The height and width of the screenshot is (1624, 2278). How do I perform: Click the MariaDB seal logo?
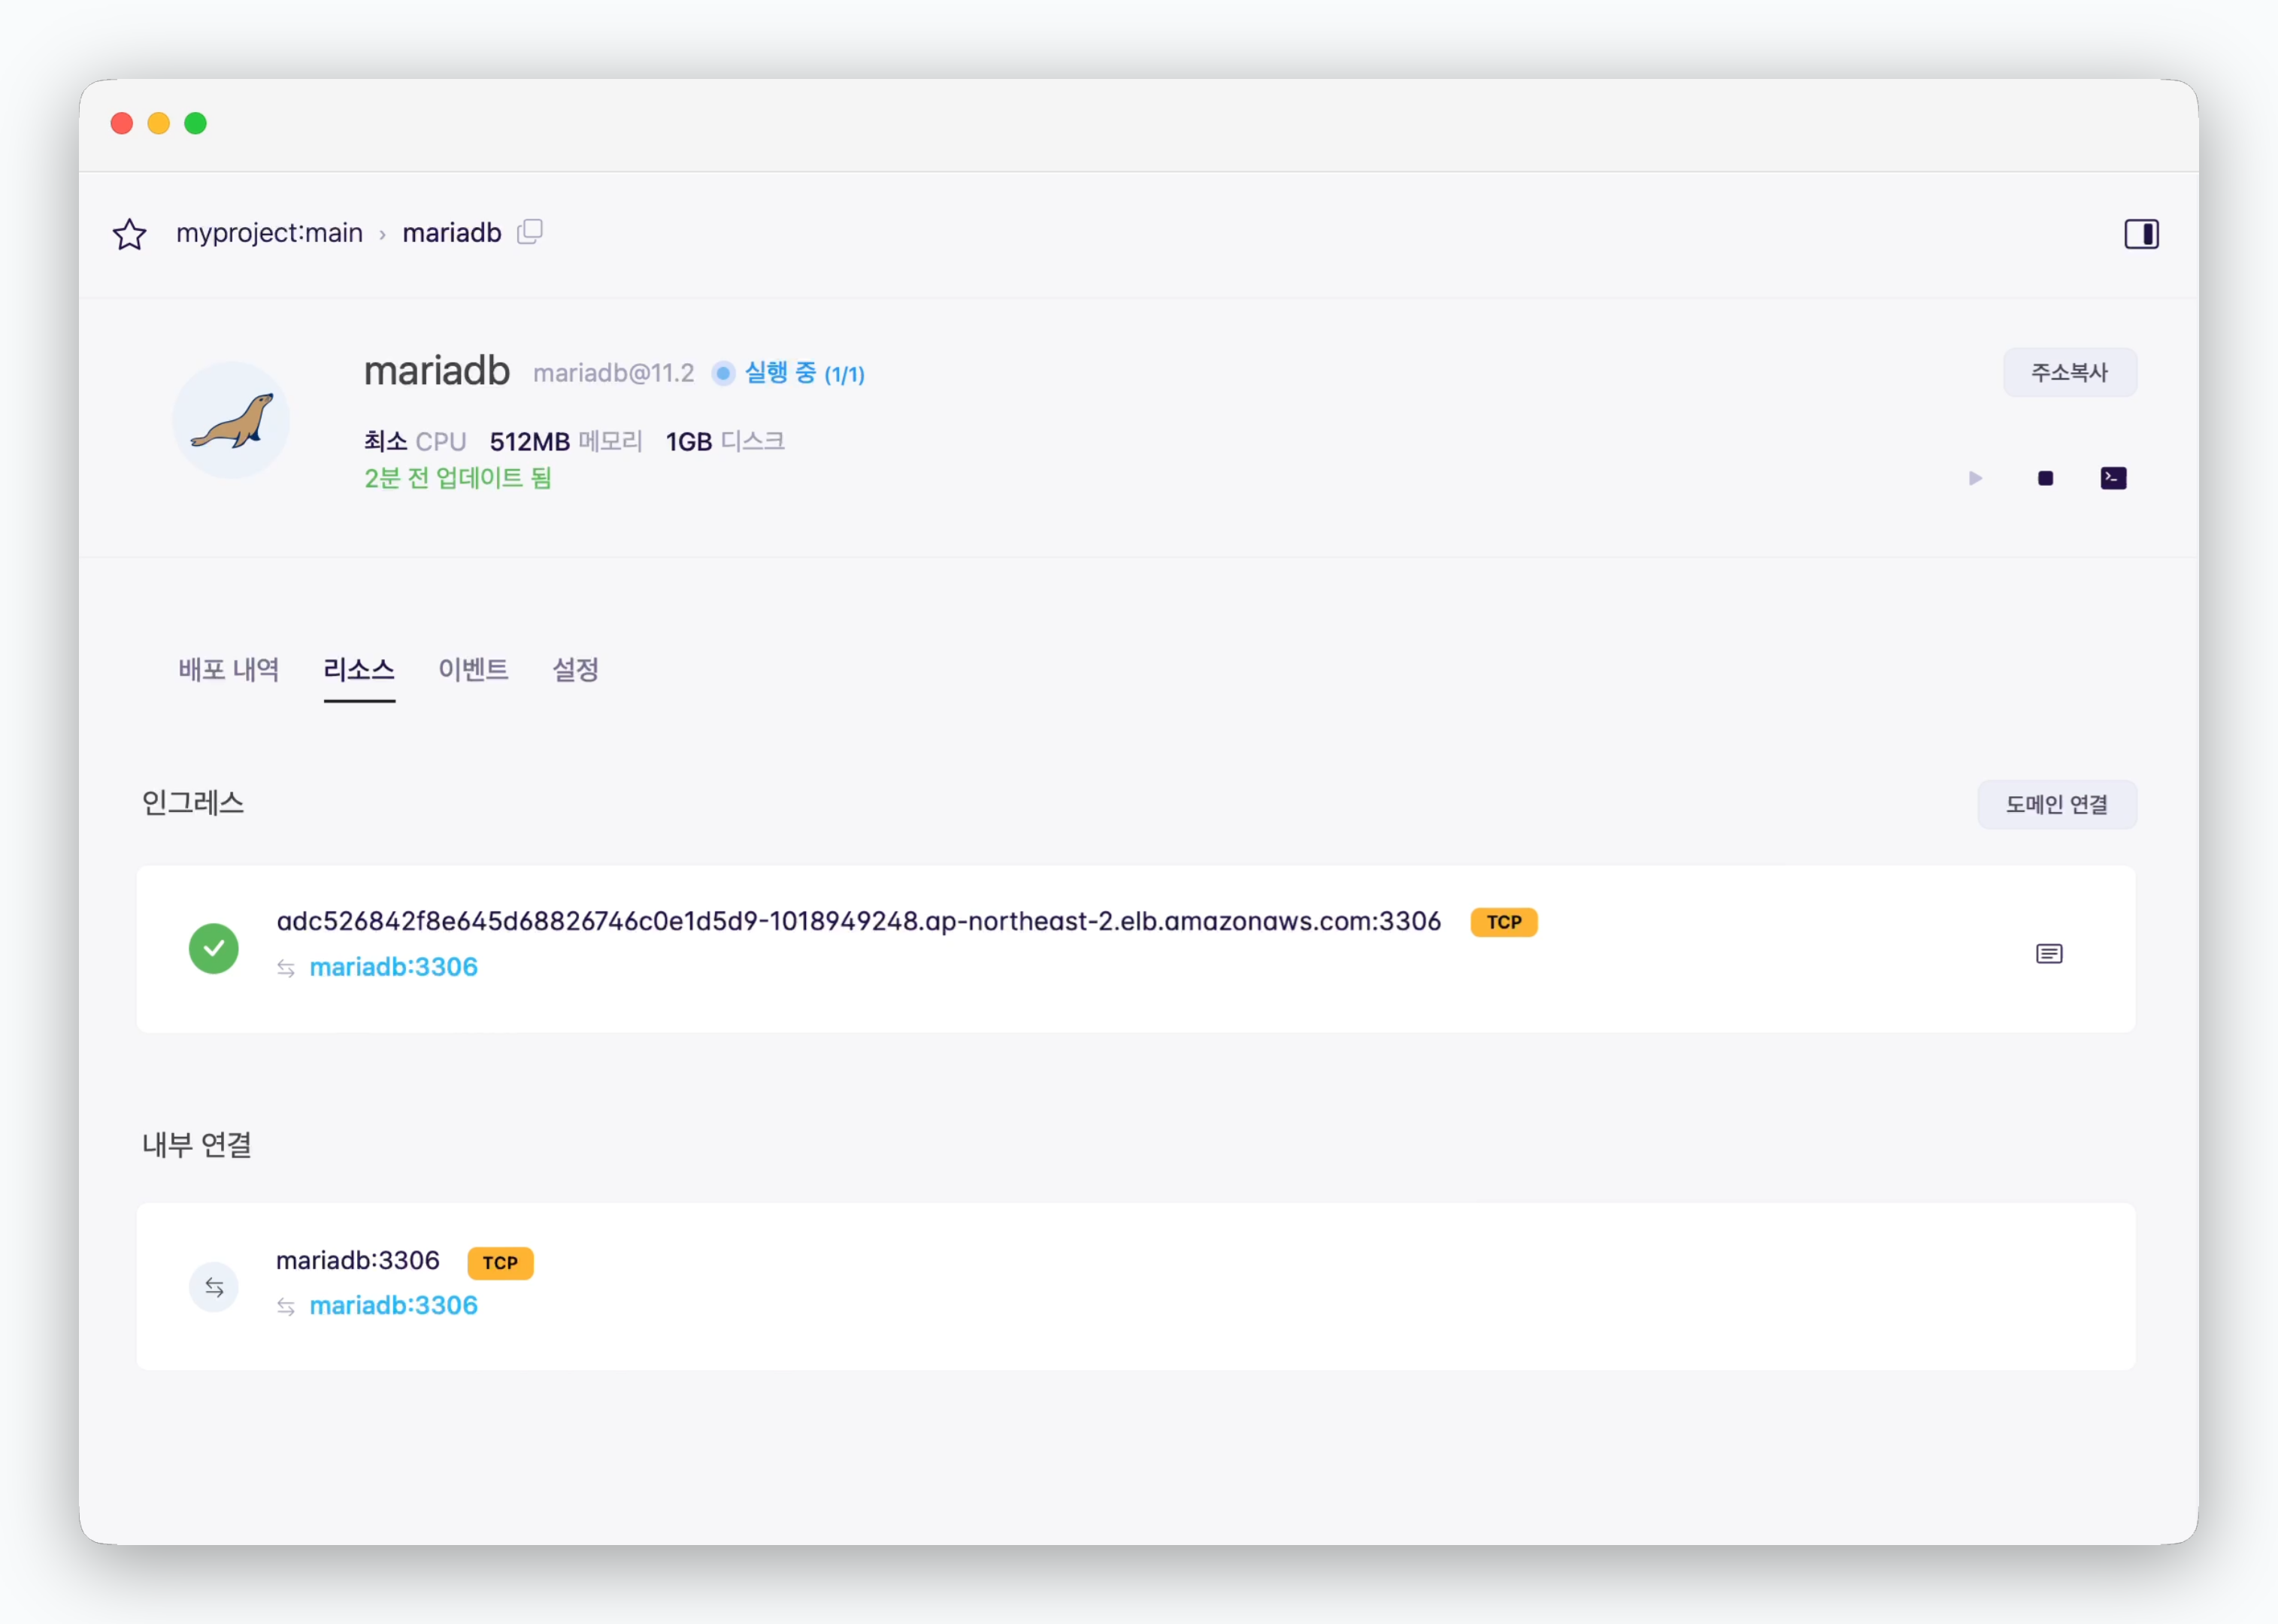click(x=231, y=420)
